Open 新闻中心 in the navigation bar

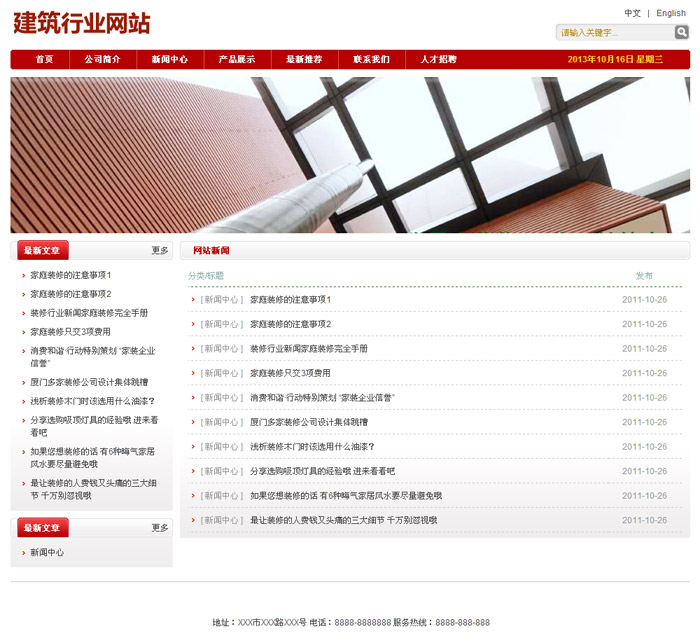[x=170, y=59]
